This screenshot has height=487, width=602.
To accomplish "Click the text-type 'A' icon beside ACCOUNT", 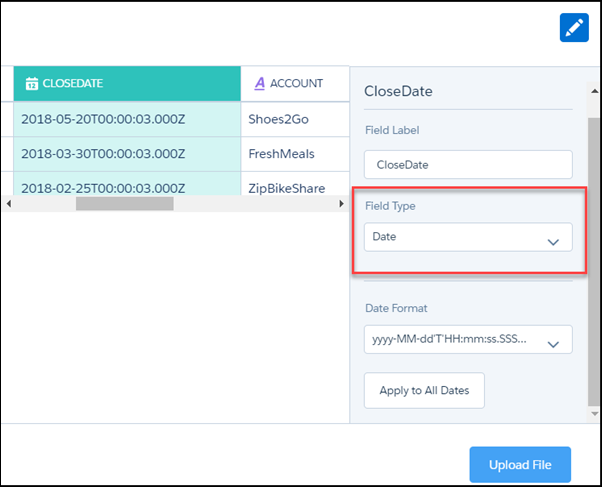I will click(260, 84).
